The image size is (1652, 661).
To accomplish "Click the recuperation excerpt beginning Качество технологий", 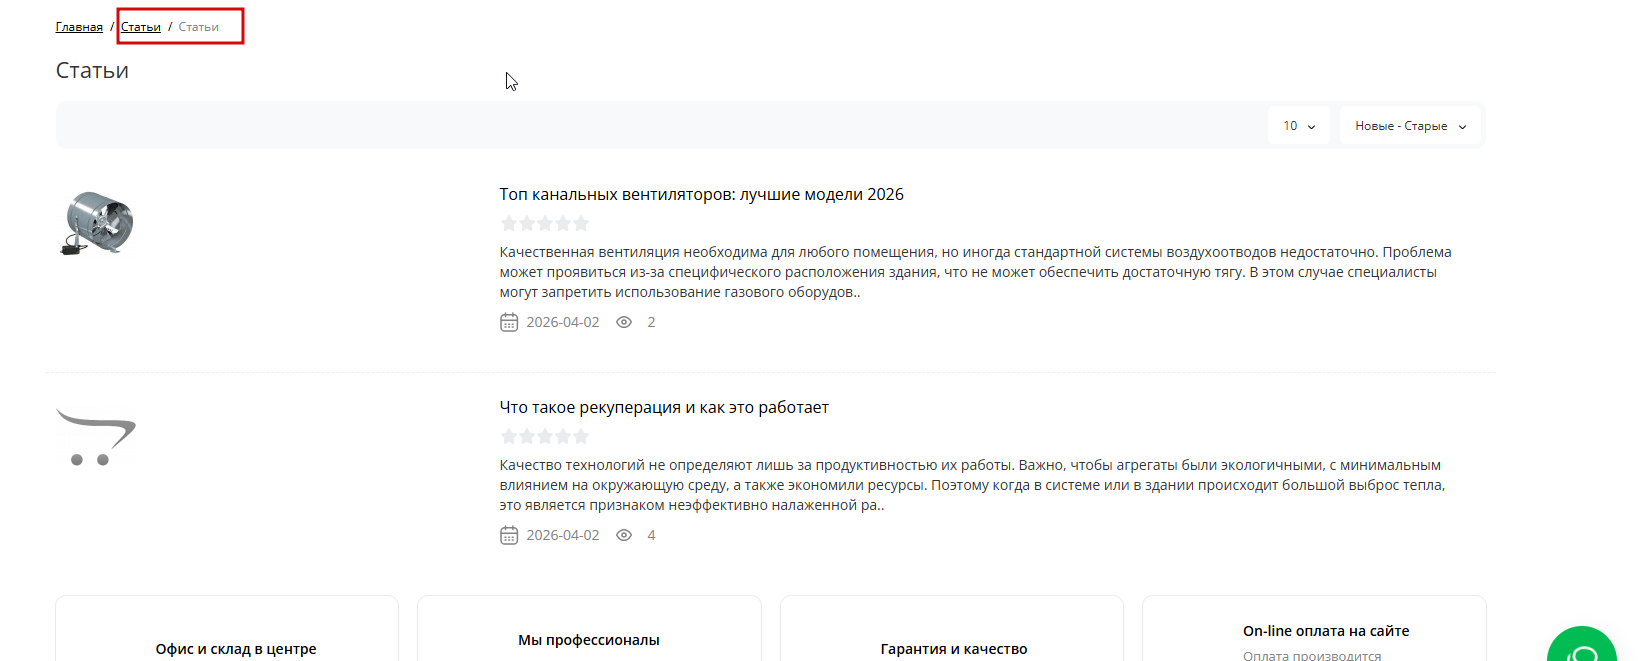I will pyautogui.click(x=972, y=485).
